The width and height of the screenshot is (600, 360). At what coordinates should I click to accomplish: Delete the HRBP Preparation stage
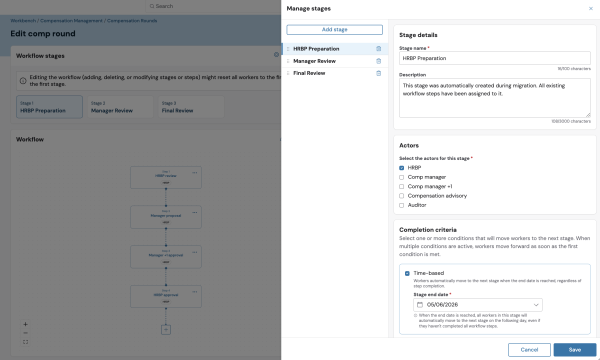378,49
